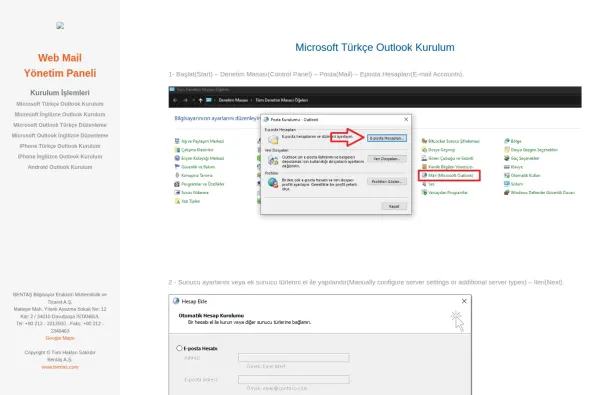This screenshot has width=600, height=395.
Task: Open Mail (Microsoft Outlook) item
Action: [449, 176]
